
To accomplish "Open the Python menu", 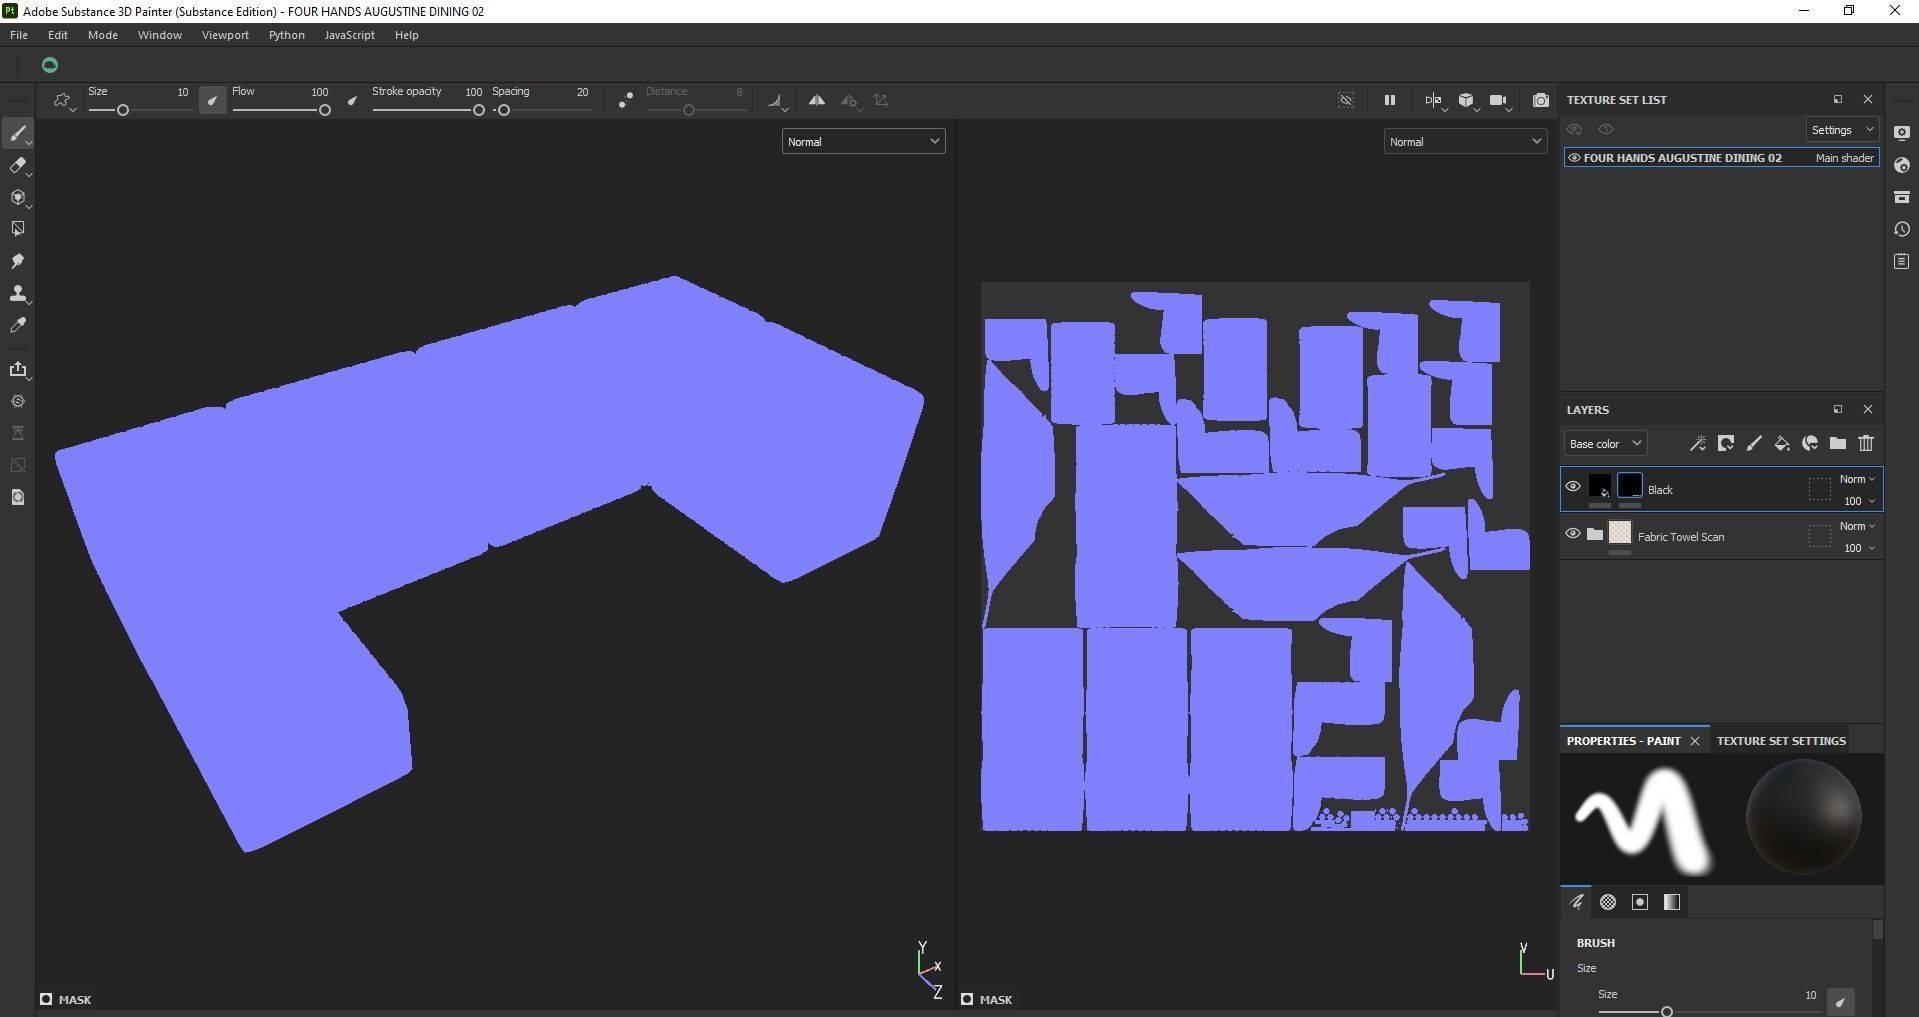I will [287, 35].
